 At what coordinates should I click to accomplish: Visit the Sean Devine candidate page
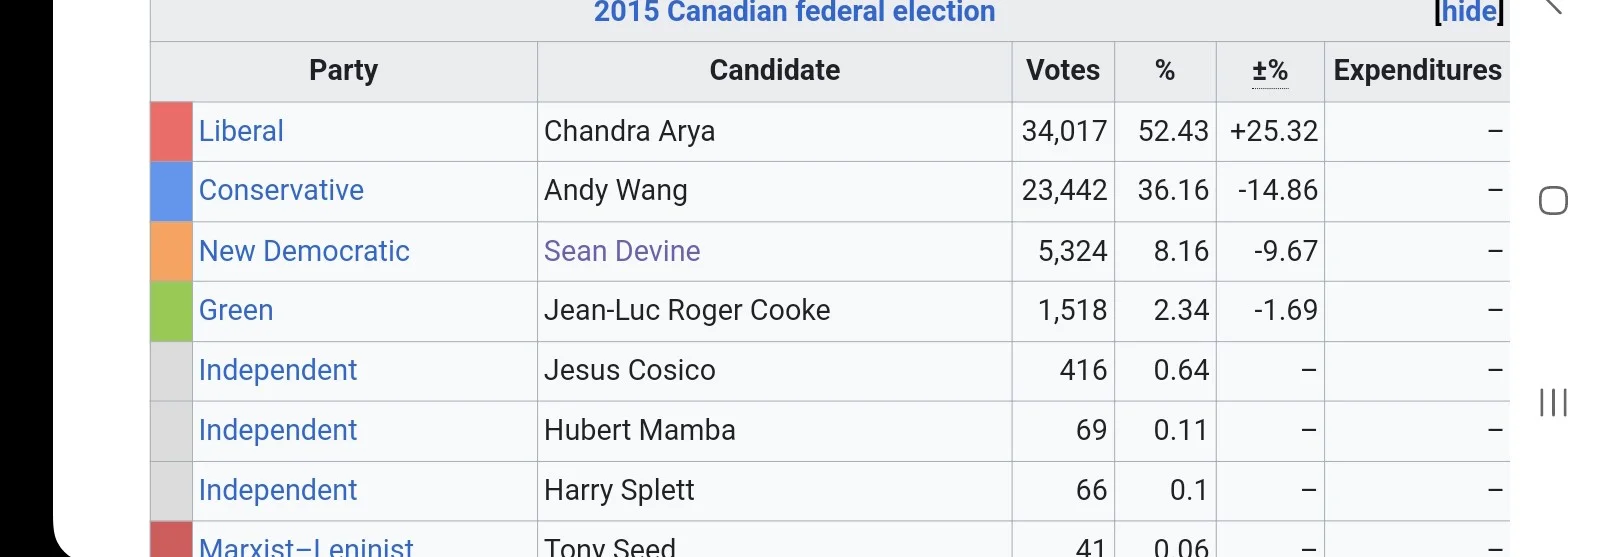point(622,251)
